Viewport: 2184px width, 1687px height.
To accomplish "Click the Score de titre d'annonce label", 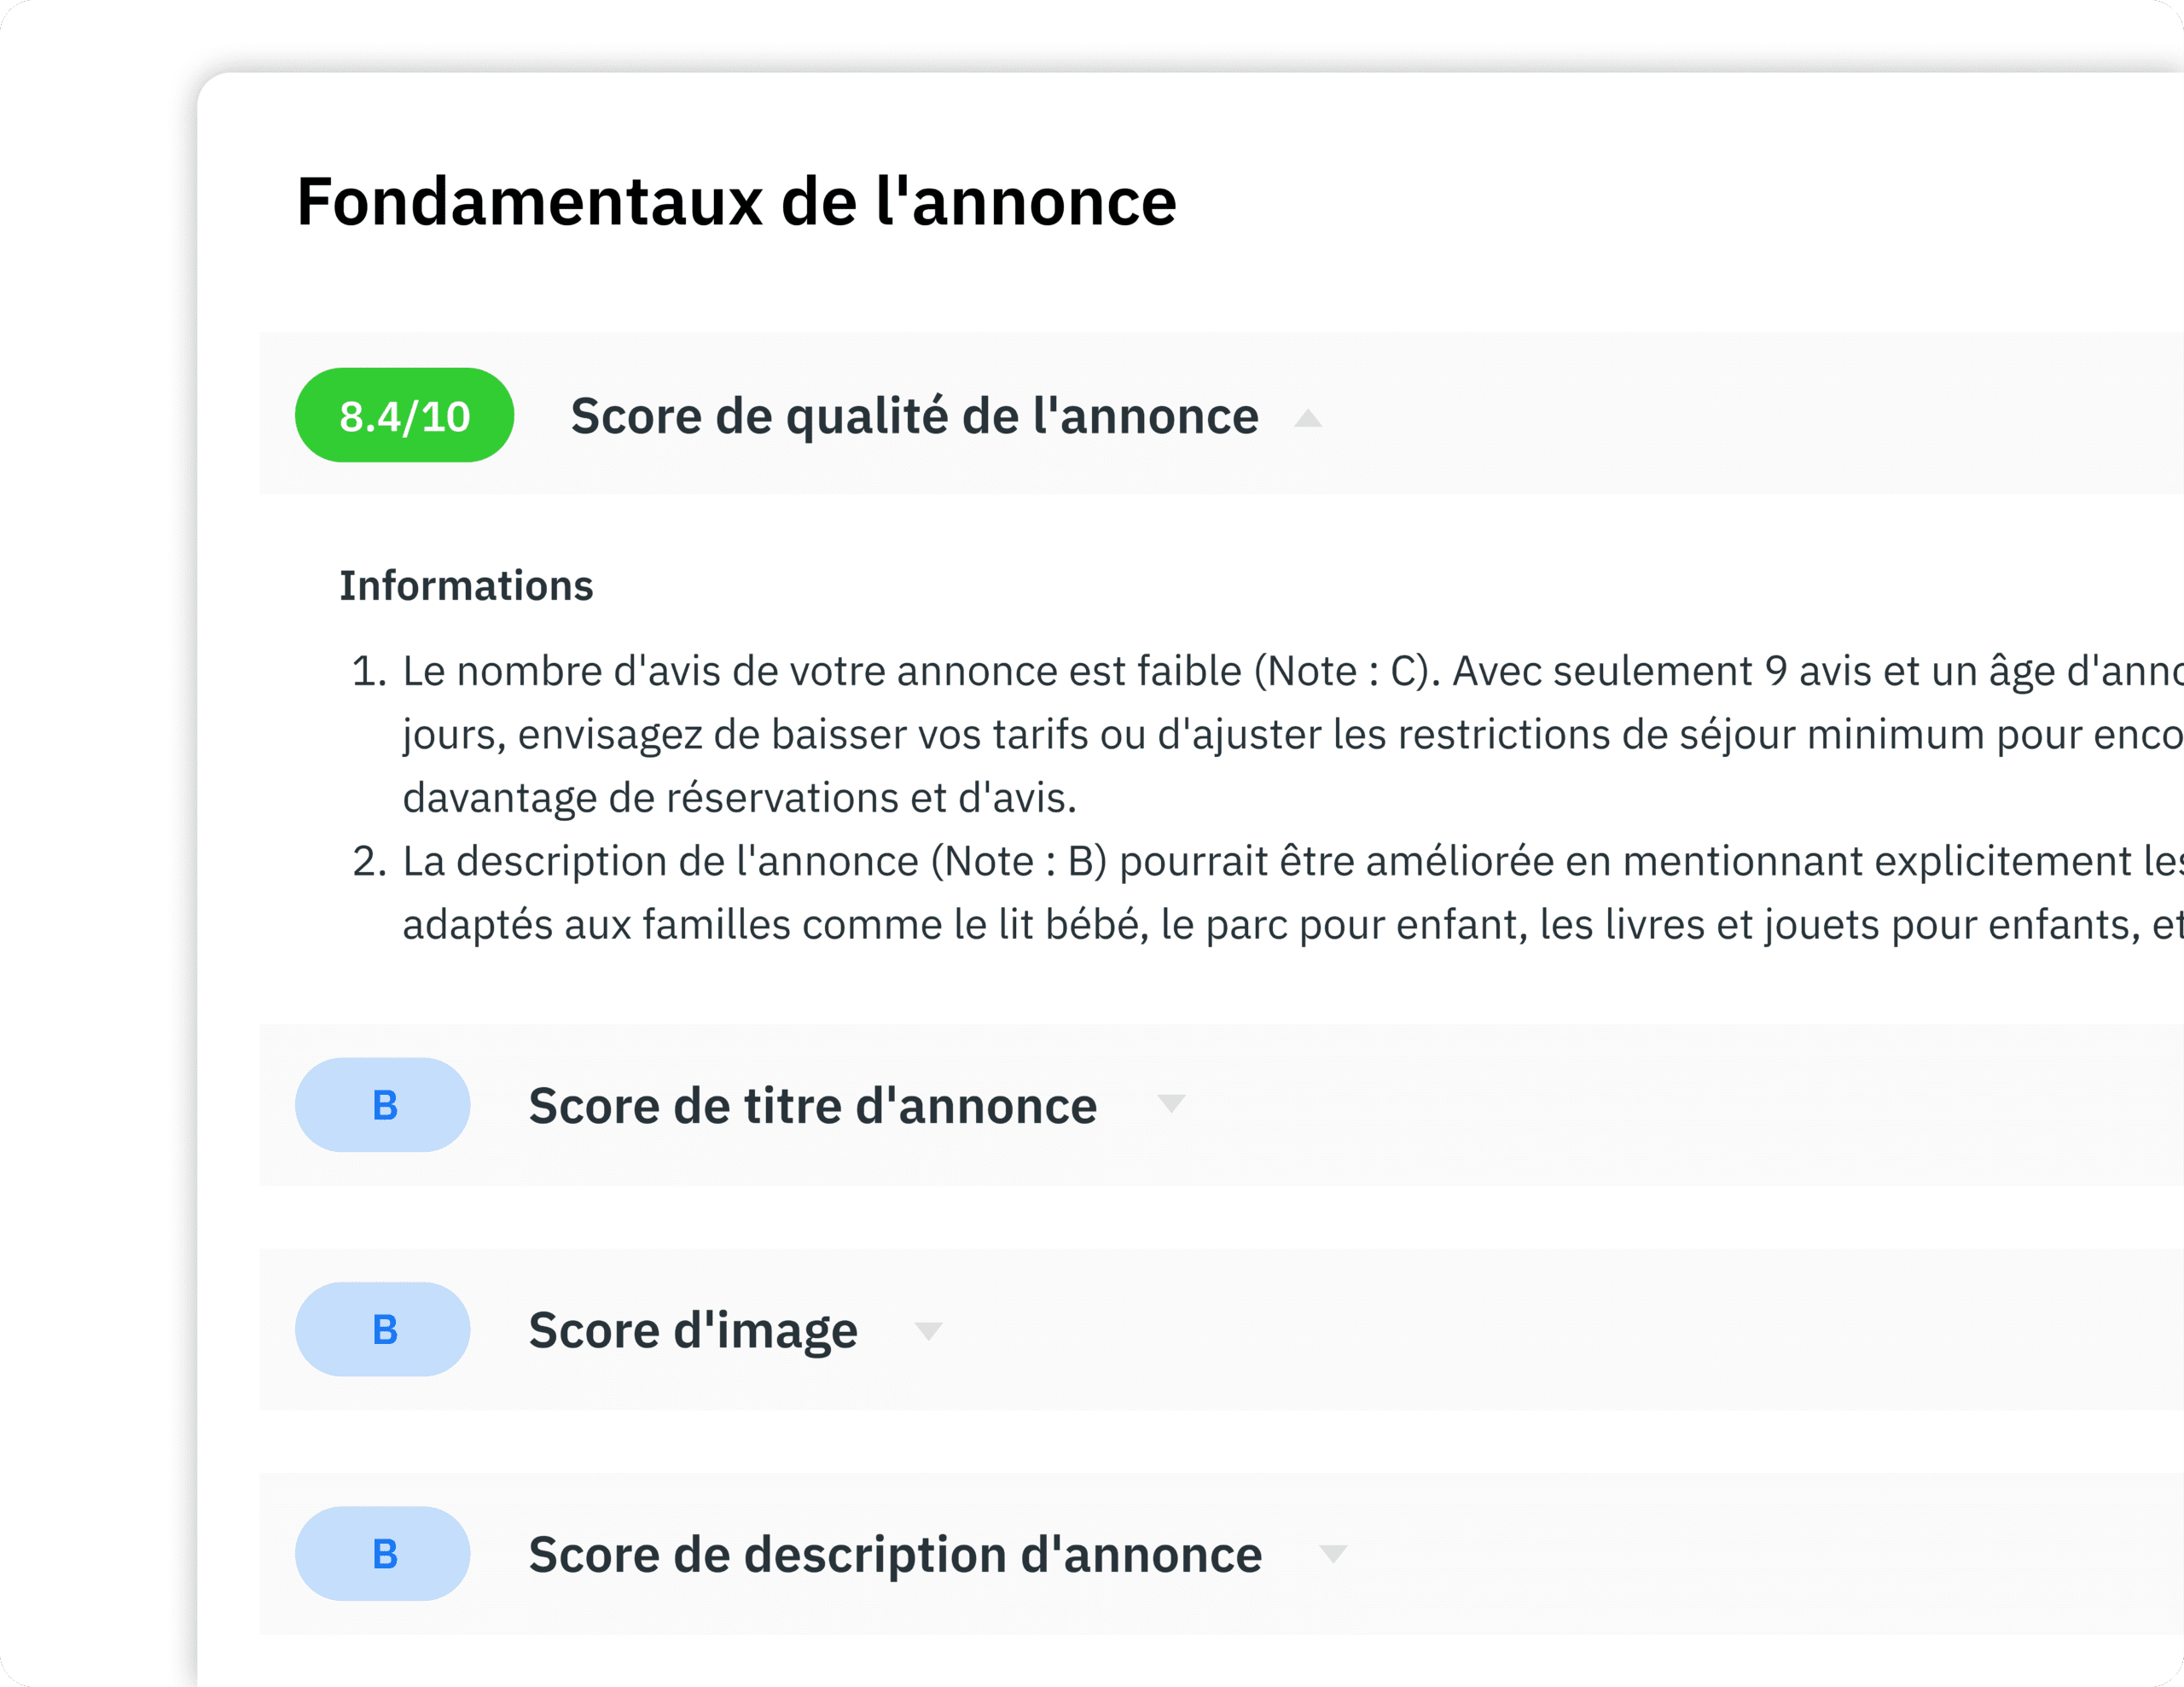I will 812,1106.
